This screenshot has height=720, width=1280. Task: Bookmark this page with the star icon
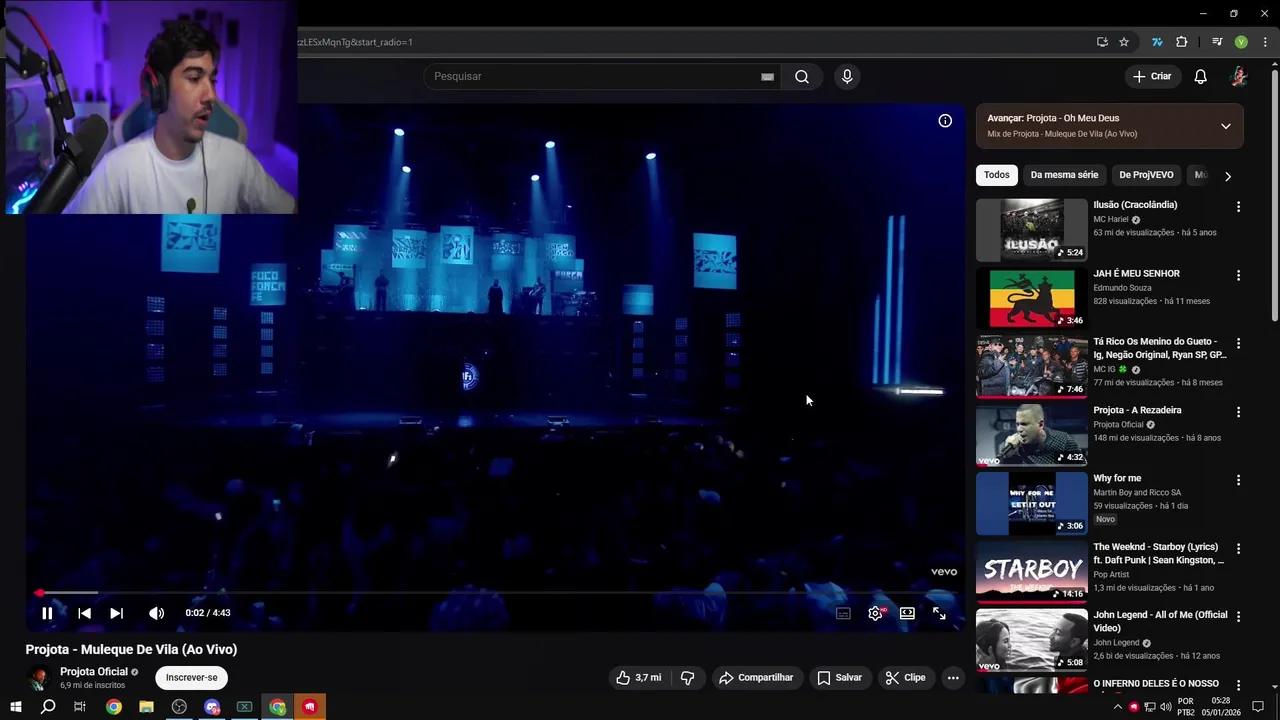pyautogui.click(x=1124, y=42)
